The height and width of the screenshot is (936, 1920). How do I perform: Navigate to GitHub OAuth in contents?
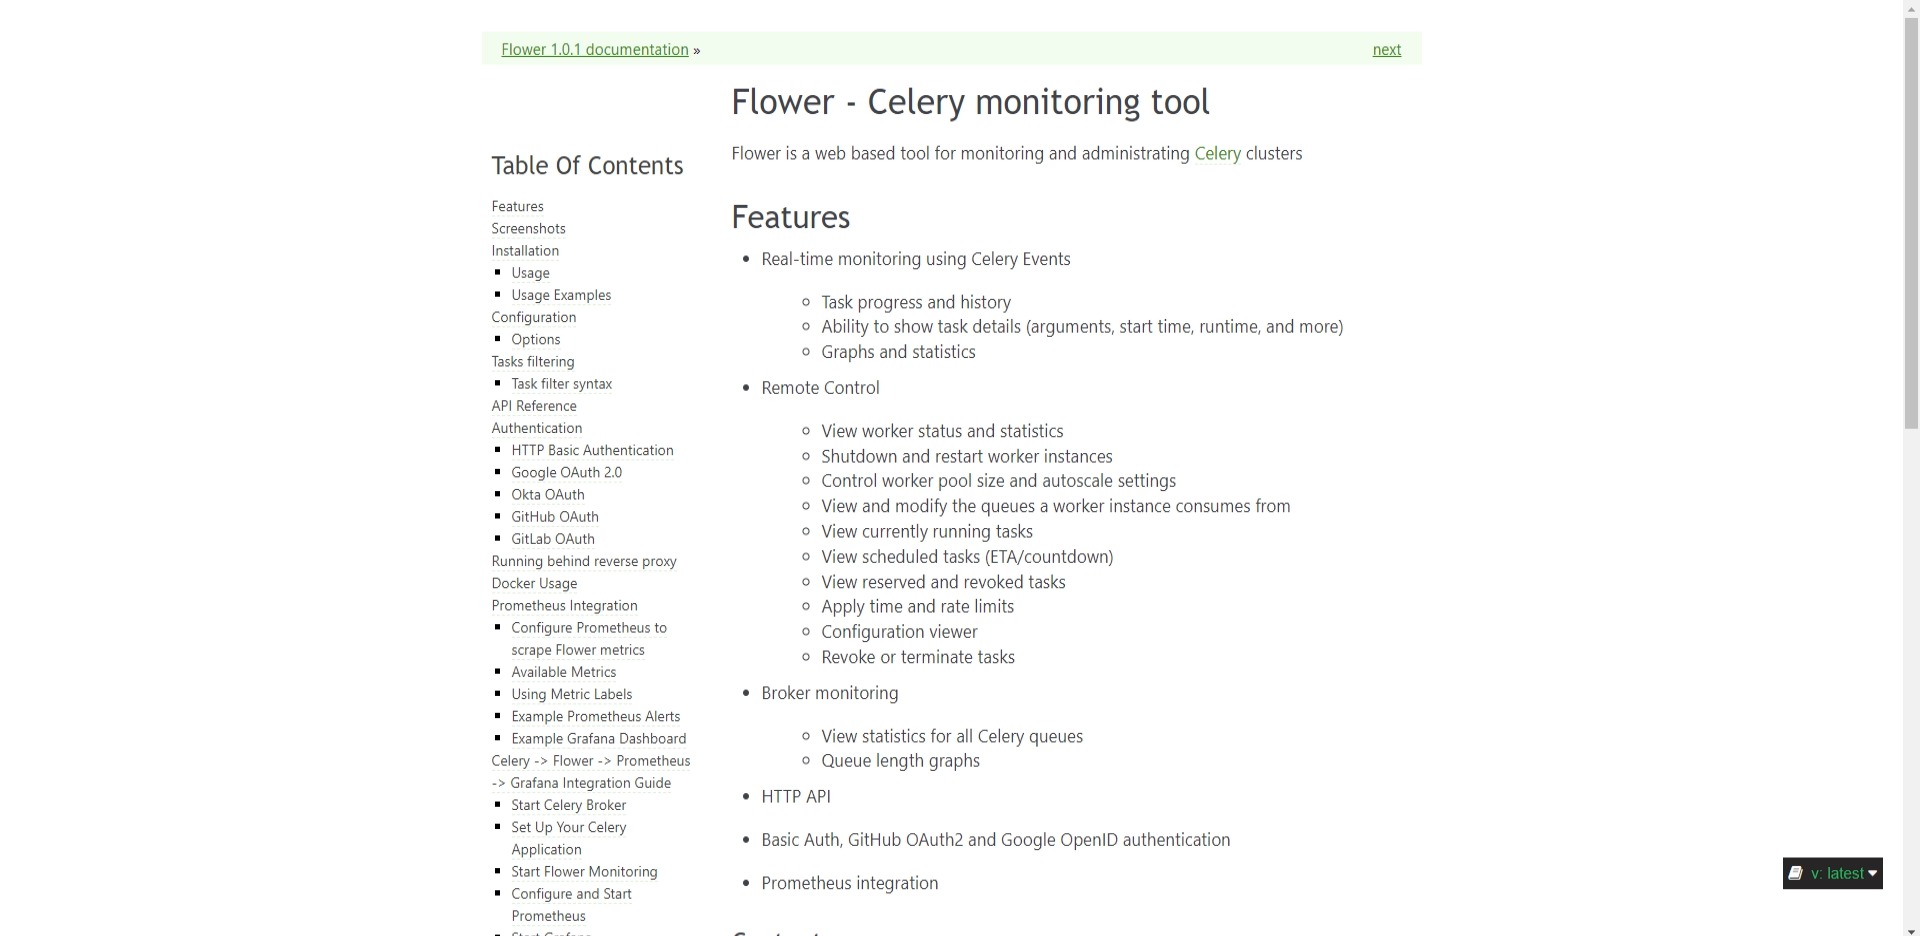[555, 517]
